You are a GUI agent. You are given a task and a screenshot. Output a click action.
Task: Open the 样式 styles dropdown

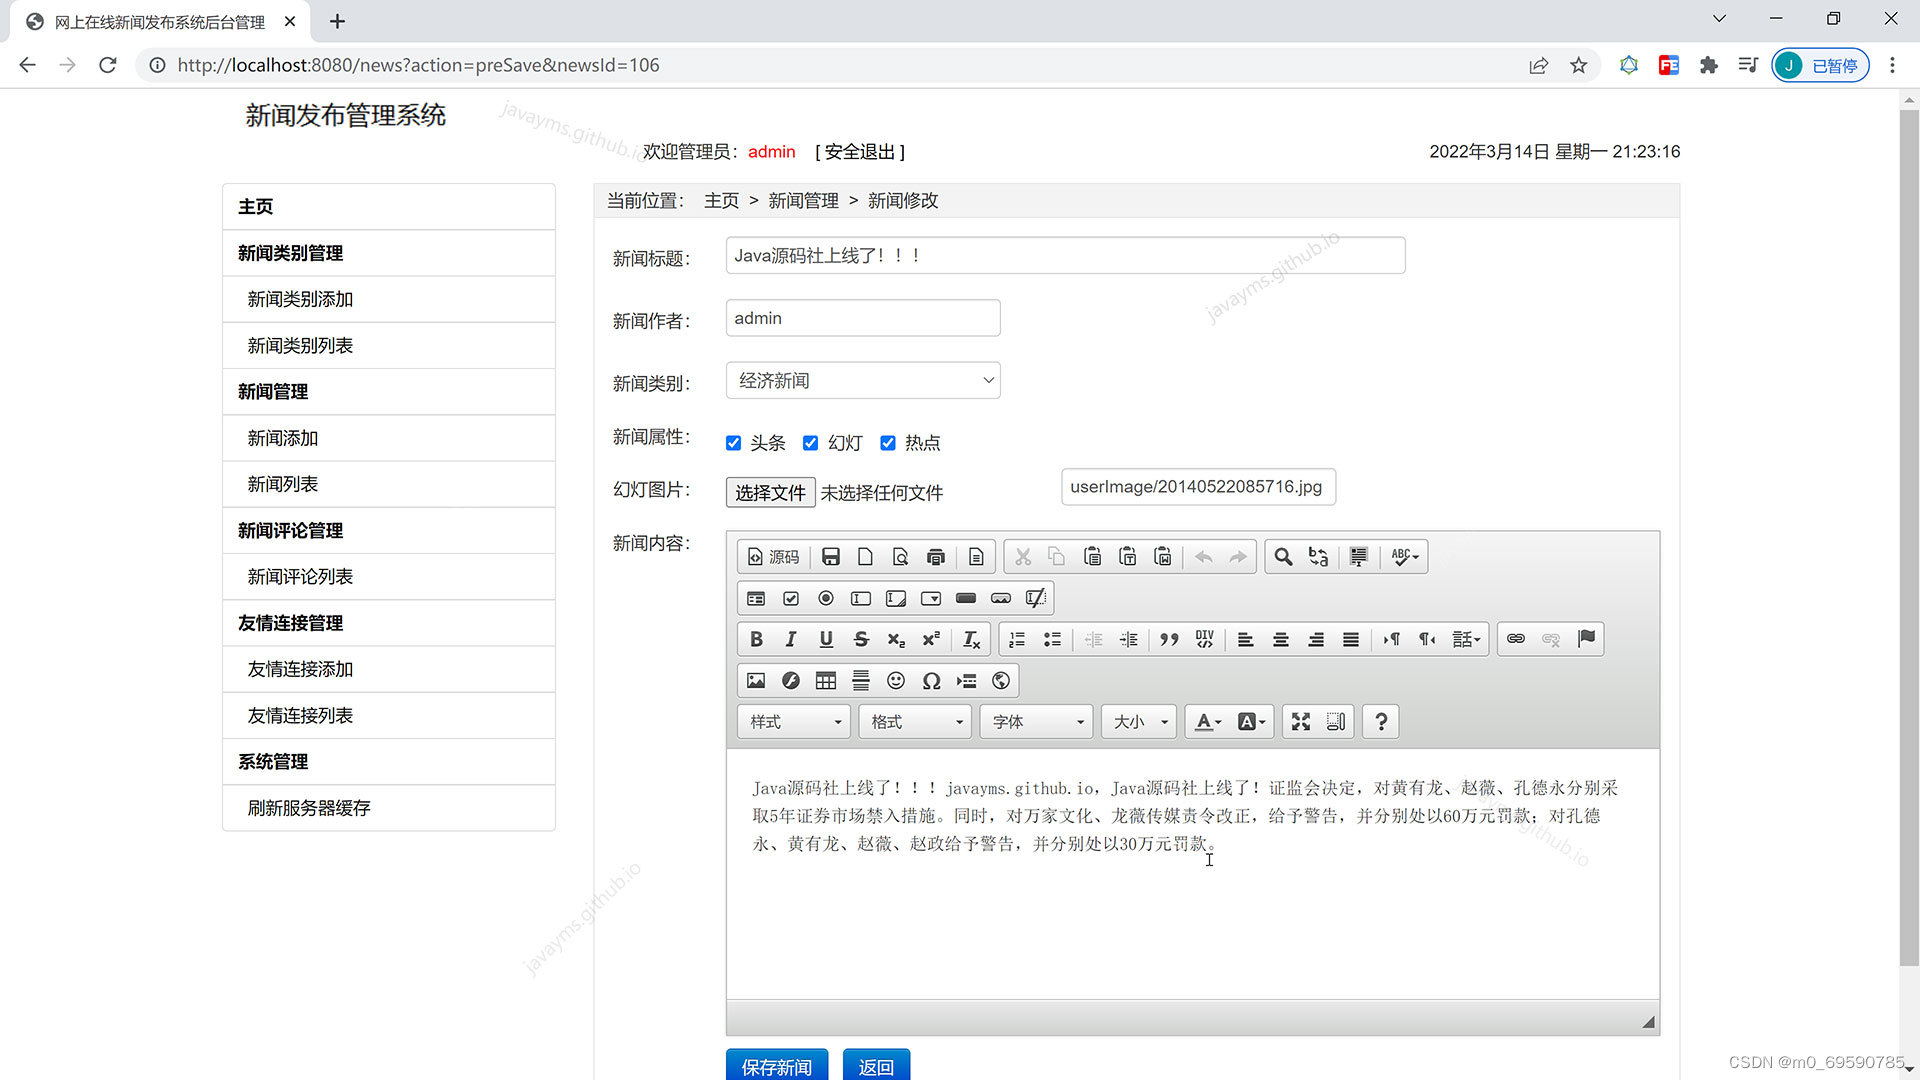(795, 722)
